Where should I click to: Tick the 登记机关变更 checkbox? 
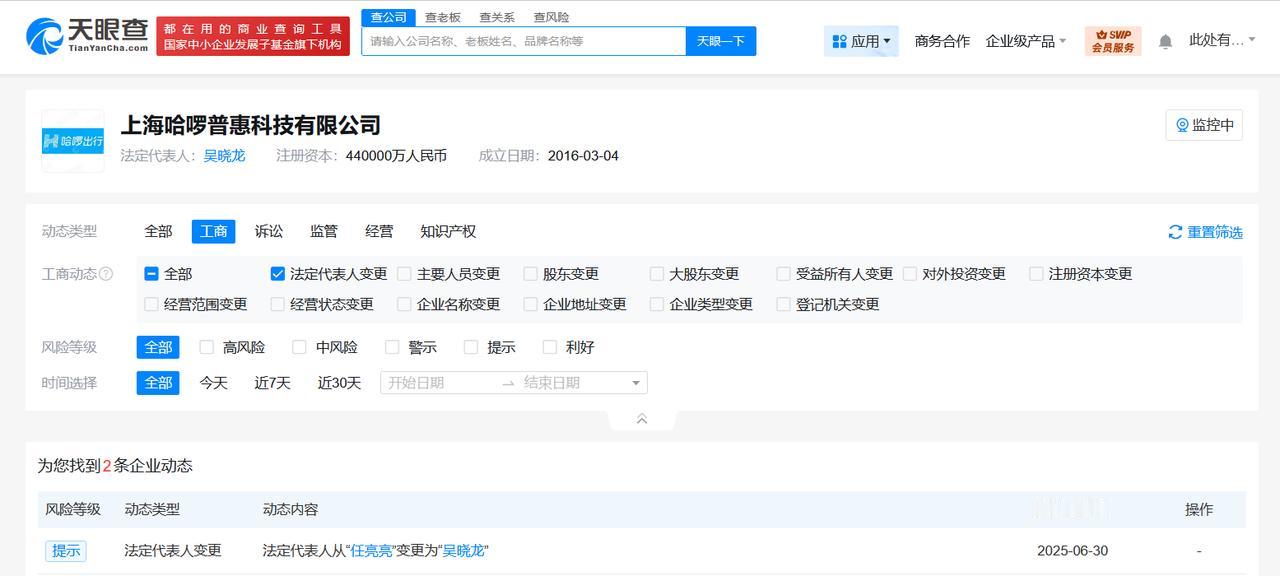click(x=783, y=304)
